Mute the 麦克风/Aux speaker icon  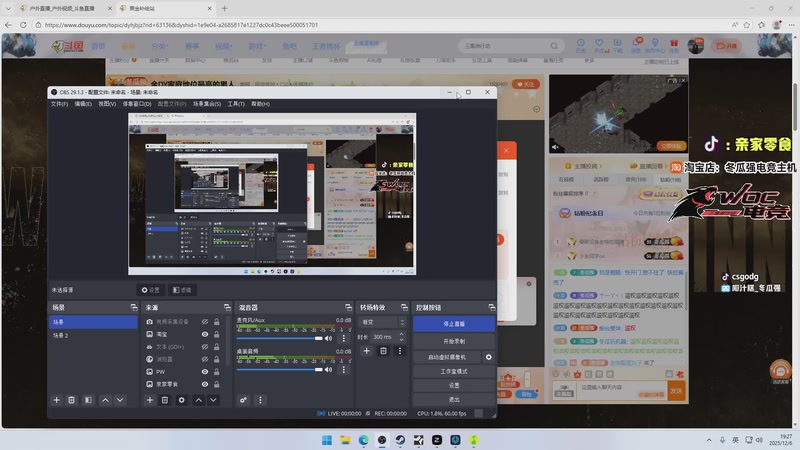329,338
